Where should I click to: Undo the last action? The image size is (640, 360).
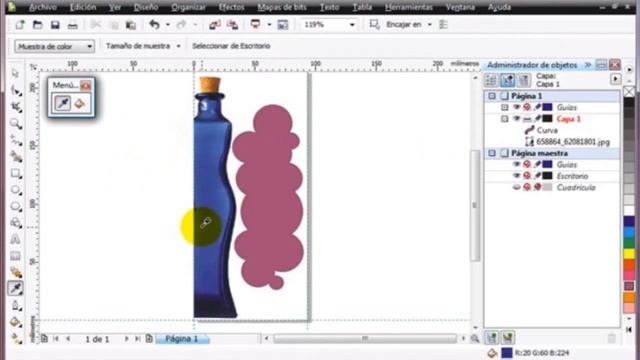(x=154, y=24)
